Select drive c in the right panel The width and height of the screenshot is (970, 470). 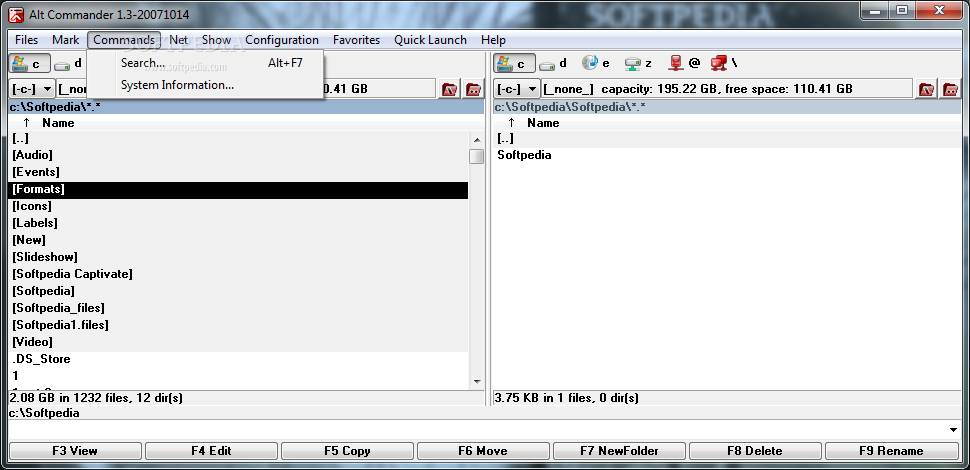[x=513, y=63]
